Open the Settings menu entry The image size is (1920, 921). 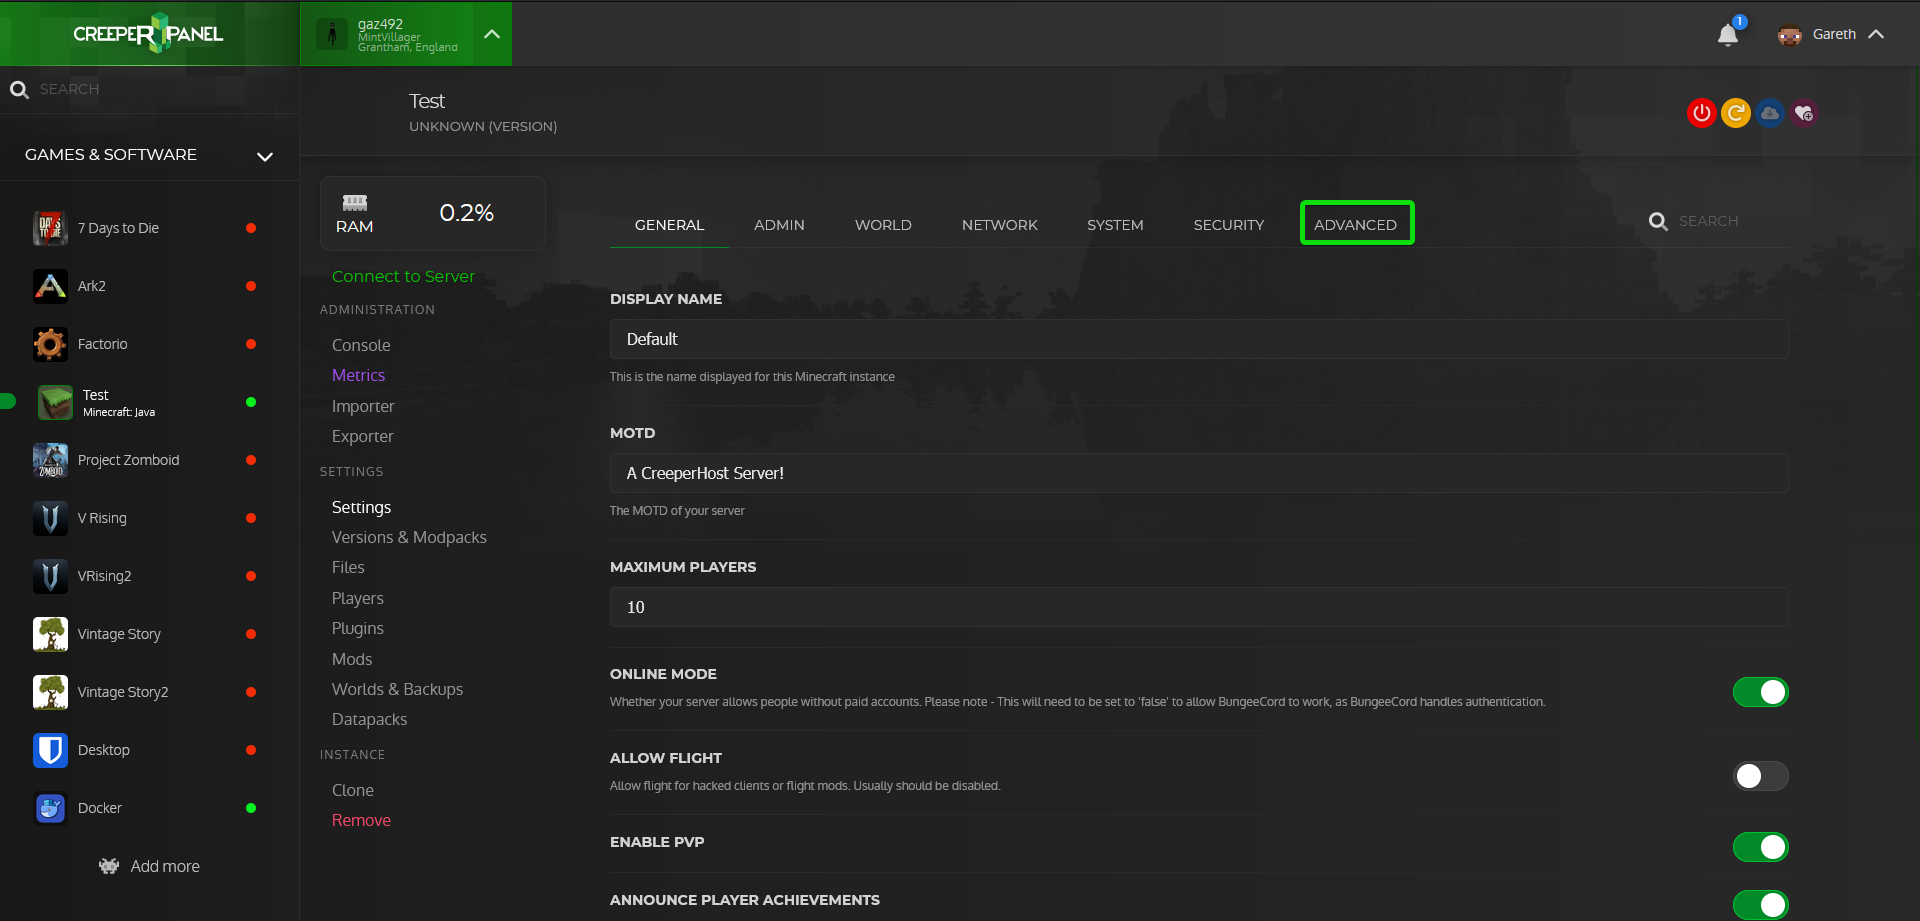click(x=361, y=507)
